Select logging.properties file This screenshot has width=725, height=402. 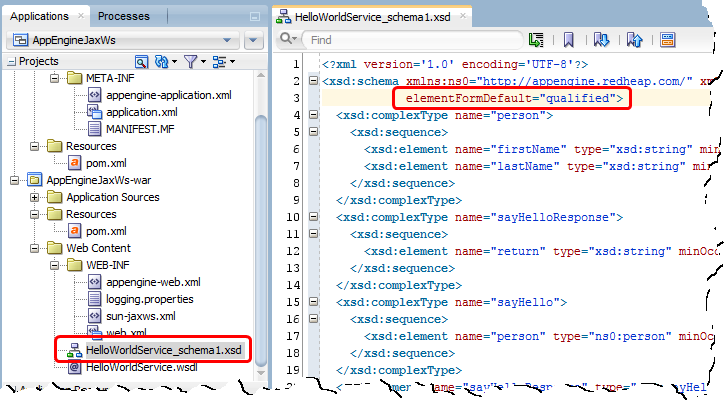pyautogui.click(x=150, y=299)
